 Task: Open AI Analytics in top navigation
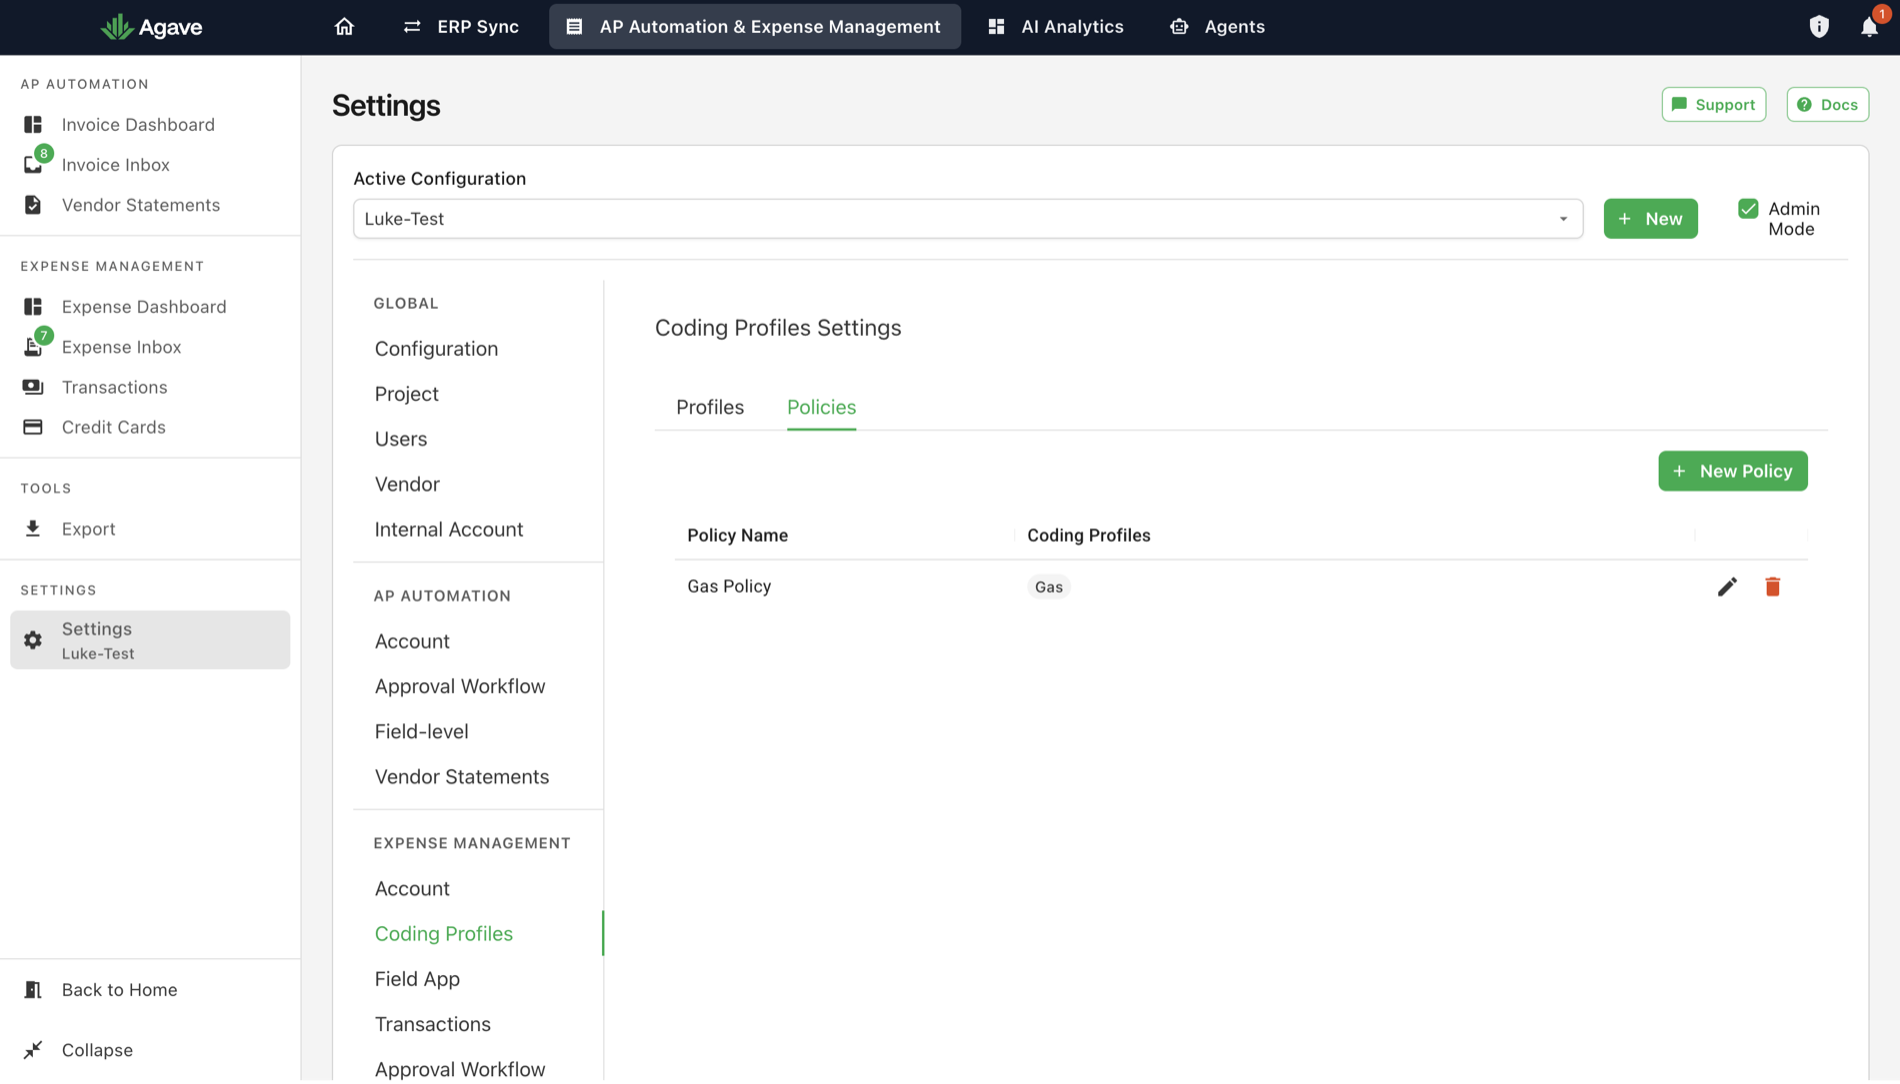(x=1056, y=27)
